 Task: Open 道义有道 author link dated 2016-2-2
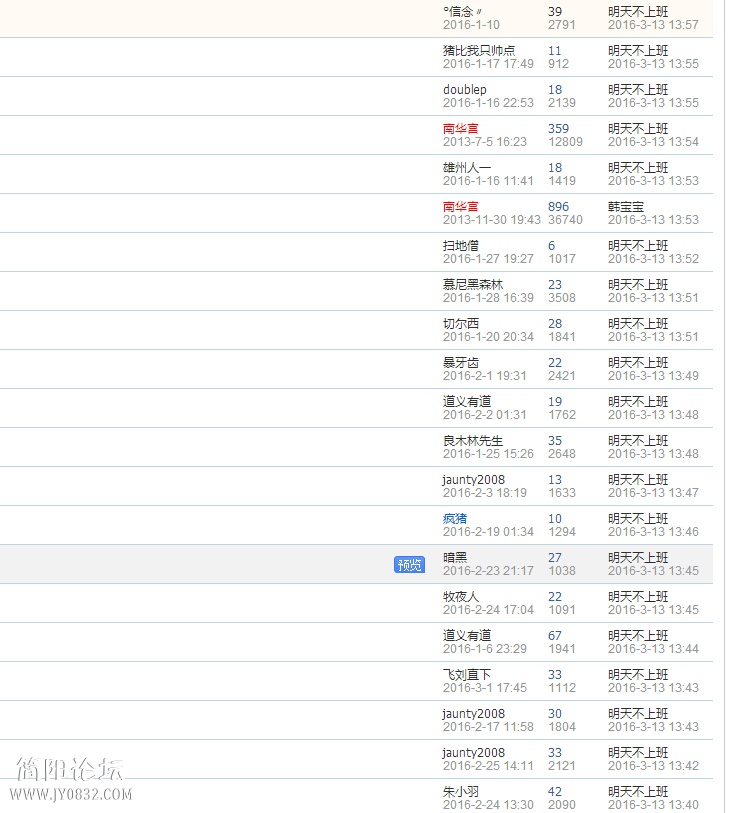tap(467, 401)
